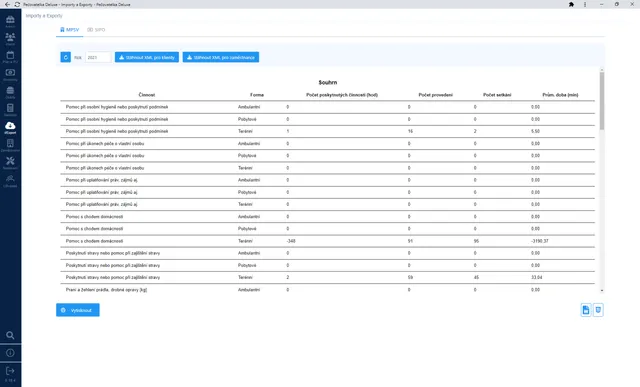Select the cloud download Export sidebar icon
Screen dimensions: 640x387
(10, 127)
